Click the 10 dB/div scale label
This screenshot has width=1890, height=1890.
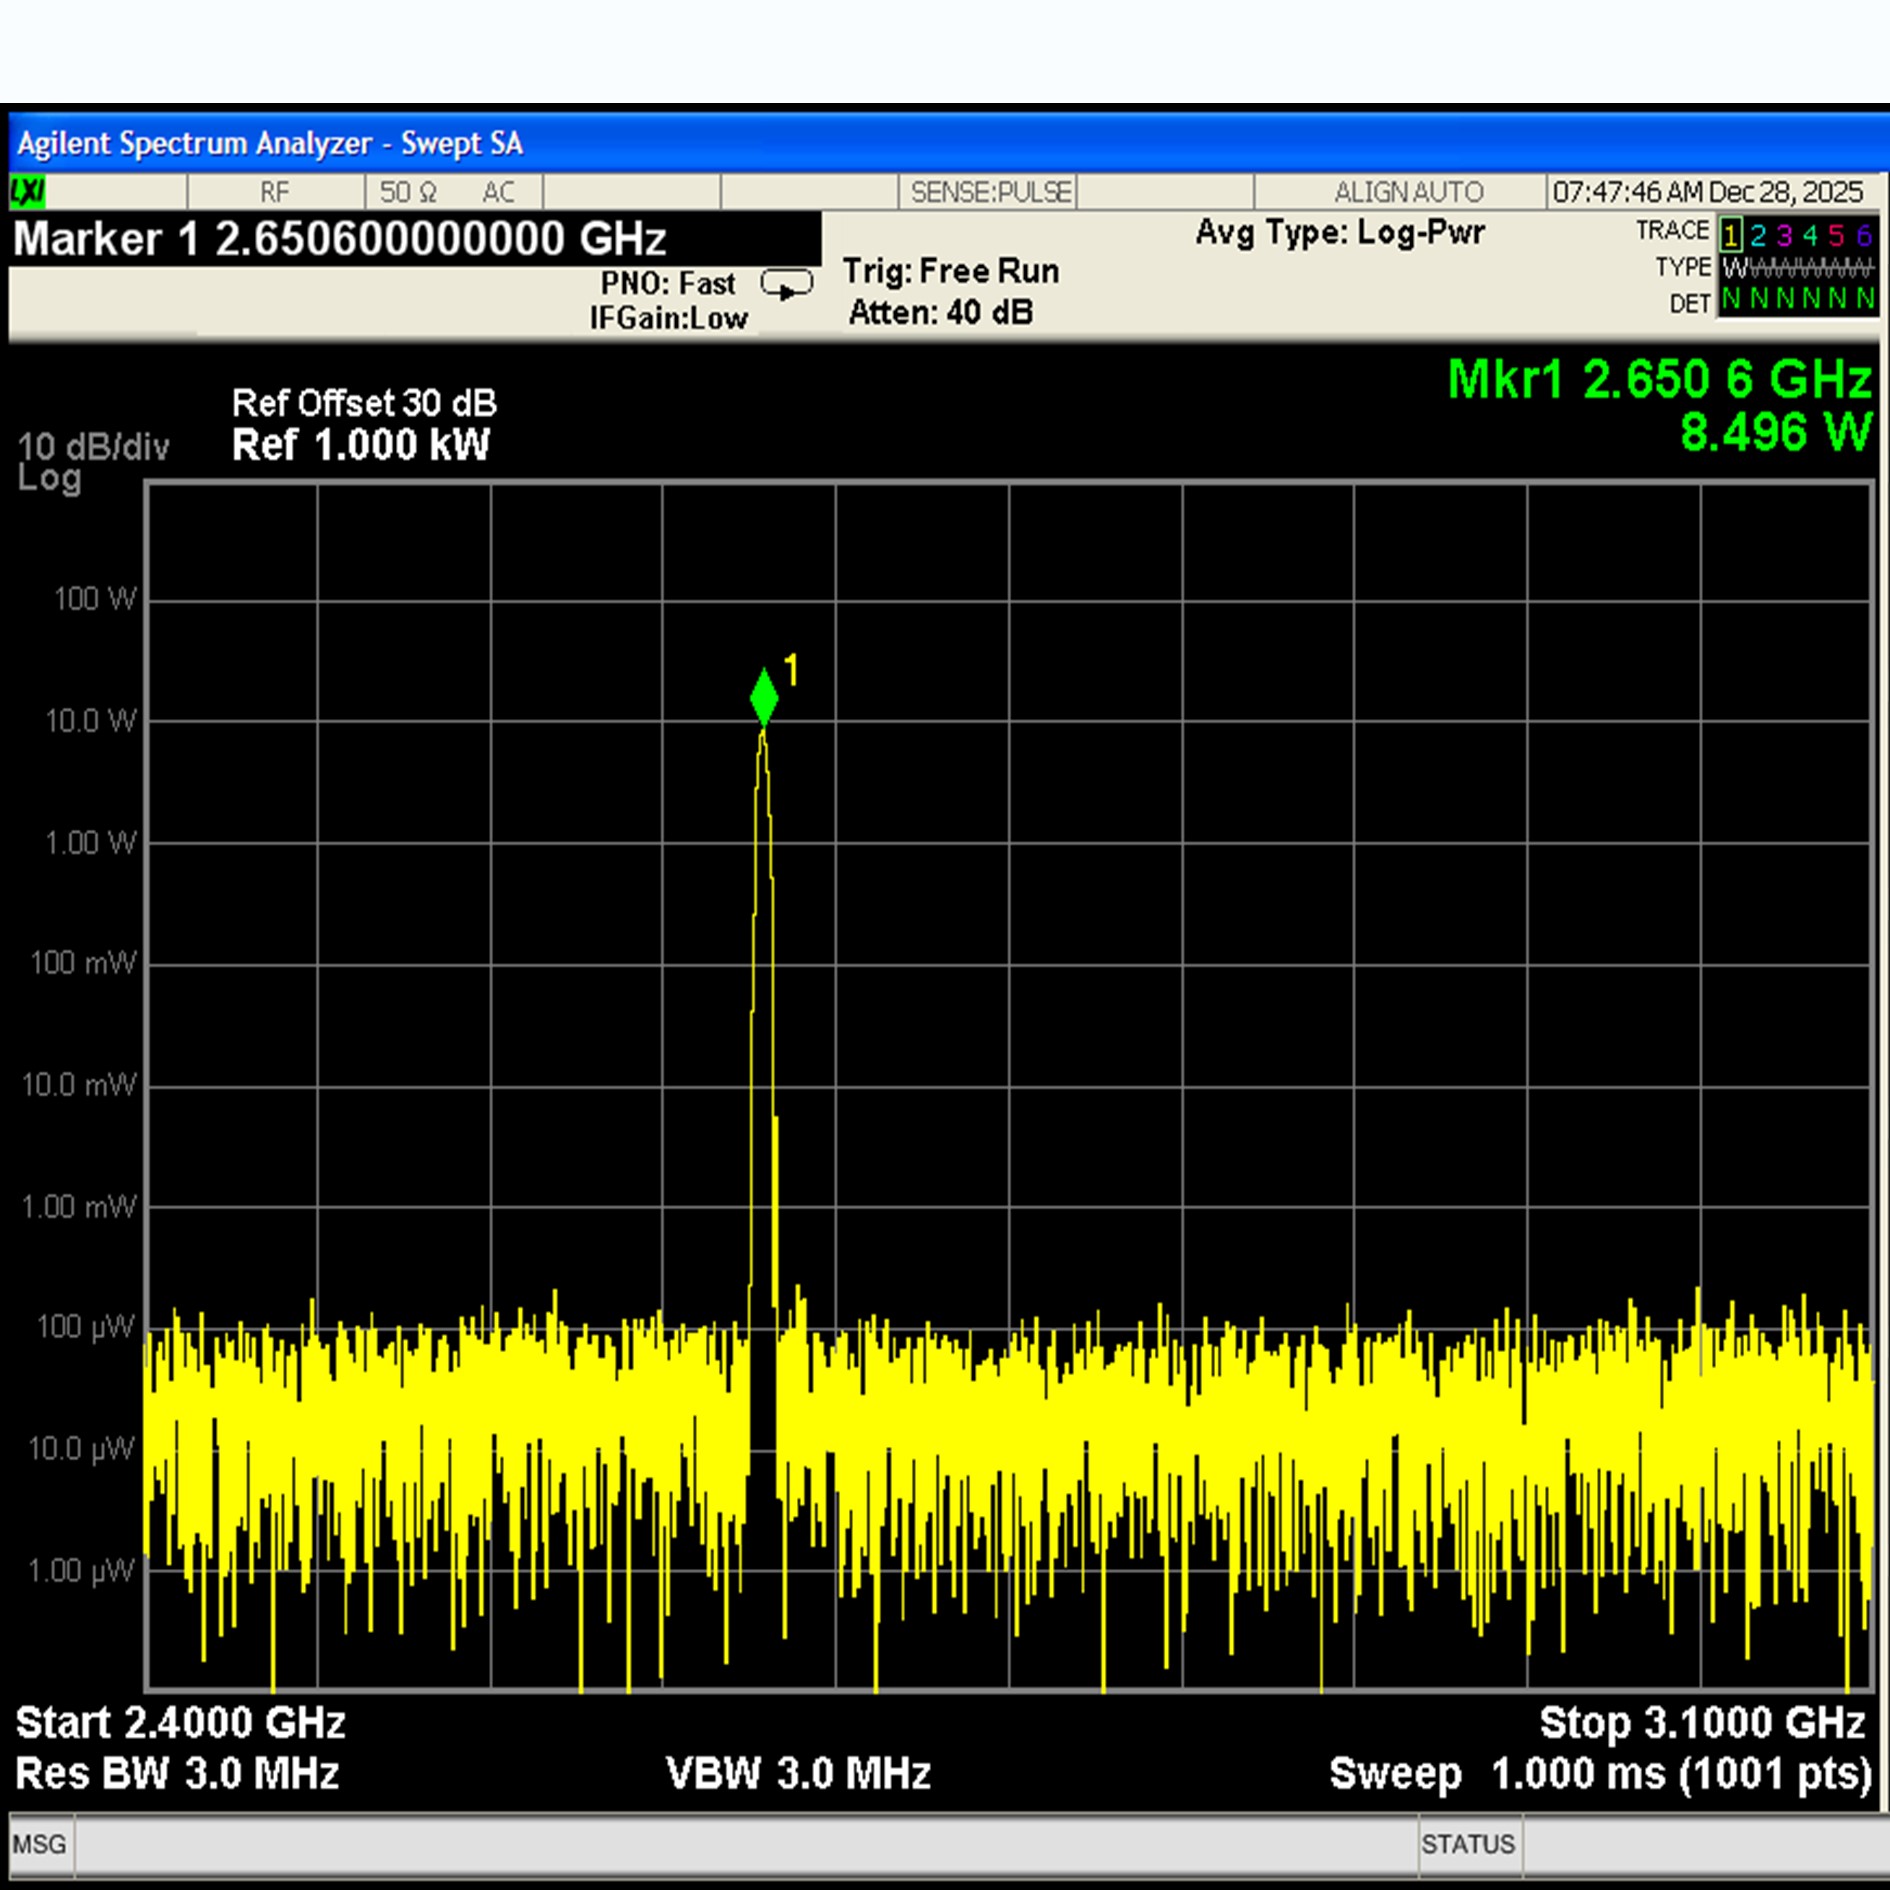93,446
